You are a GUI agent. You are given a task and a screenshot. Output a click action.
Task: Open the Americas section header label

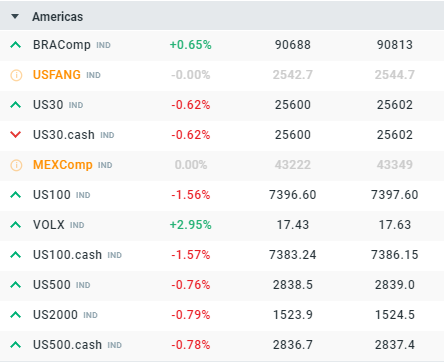58,17
